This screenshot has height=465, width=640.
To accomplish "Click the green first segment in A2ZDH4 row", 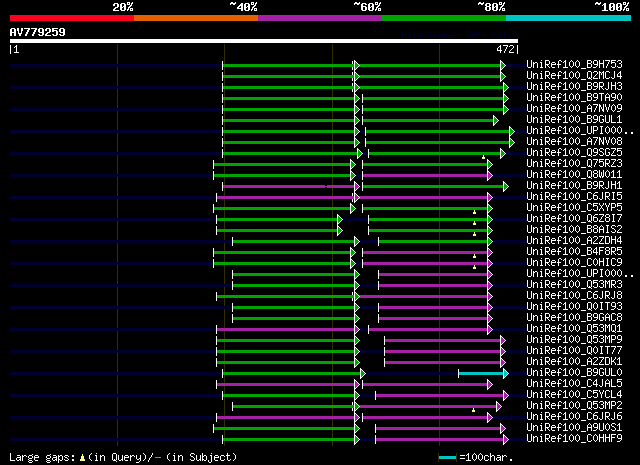I will pos(296,242).
